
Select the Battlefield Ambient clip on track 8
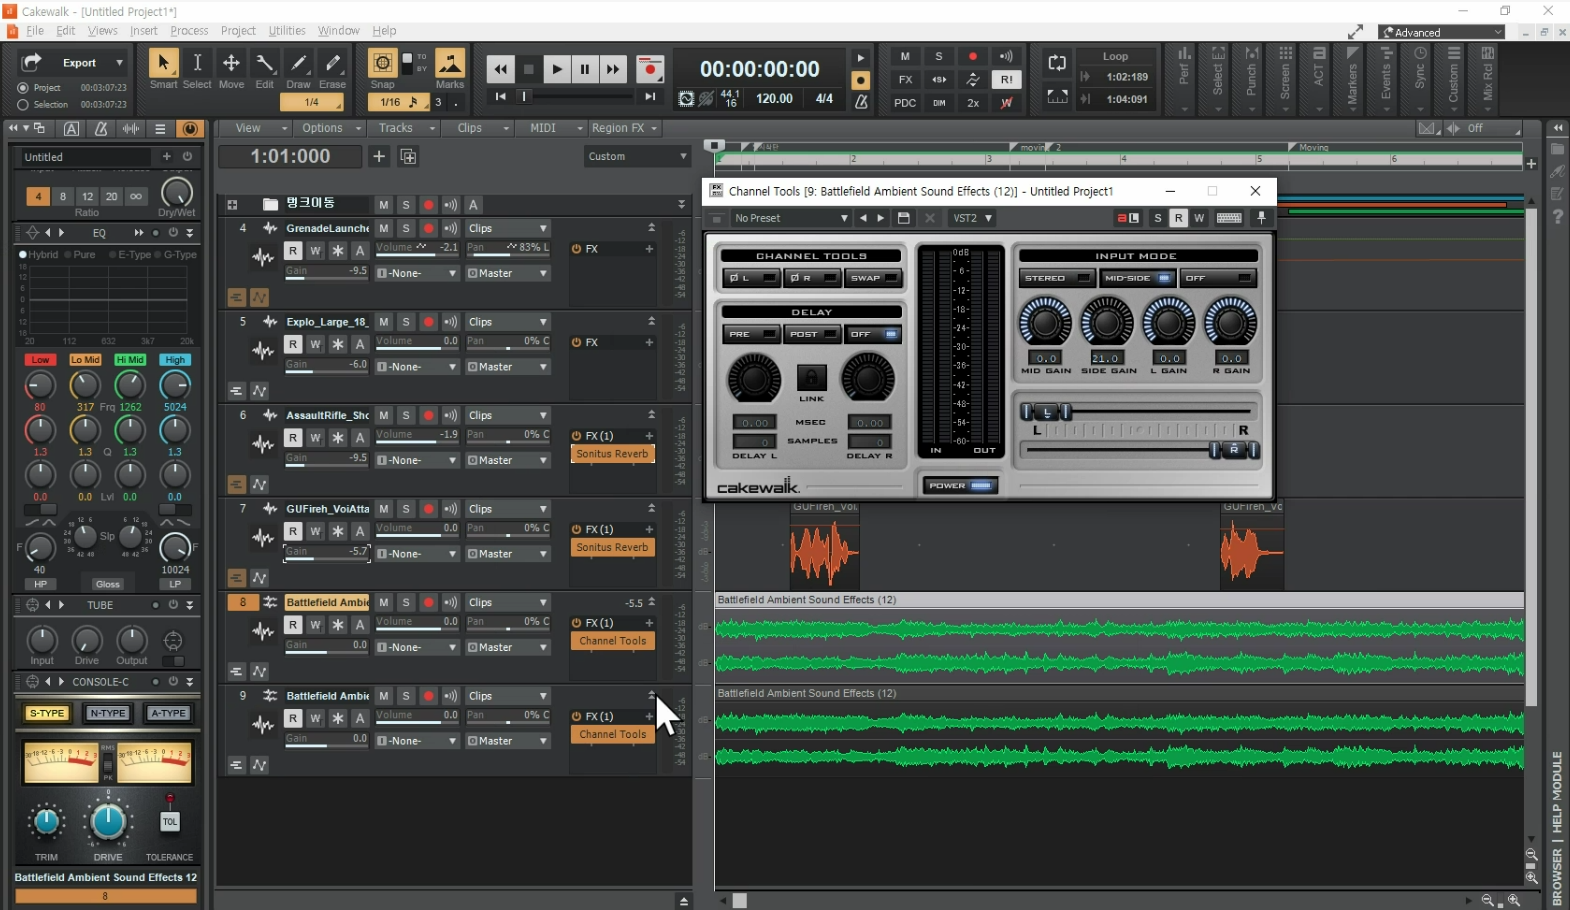[x=1120, y=638]
